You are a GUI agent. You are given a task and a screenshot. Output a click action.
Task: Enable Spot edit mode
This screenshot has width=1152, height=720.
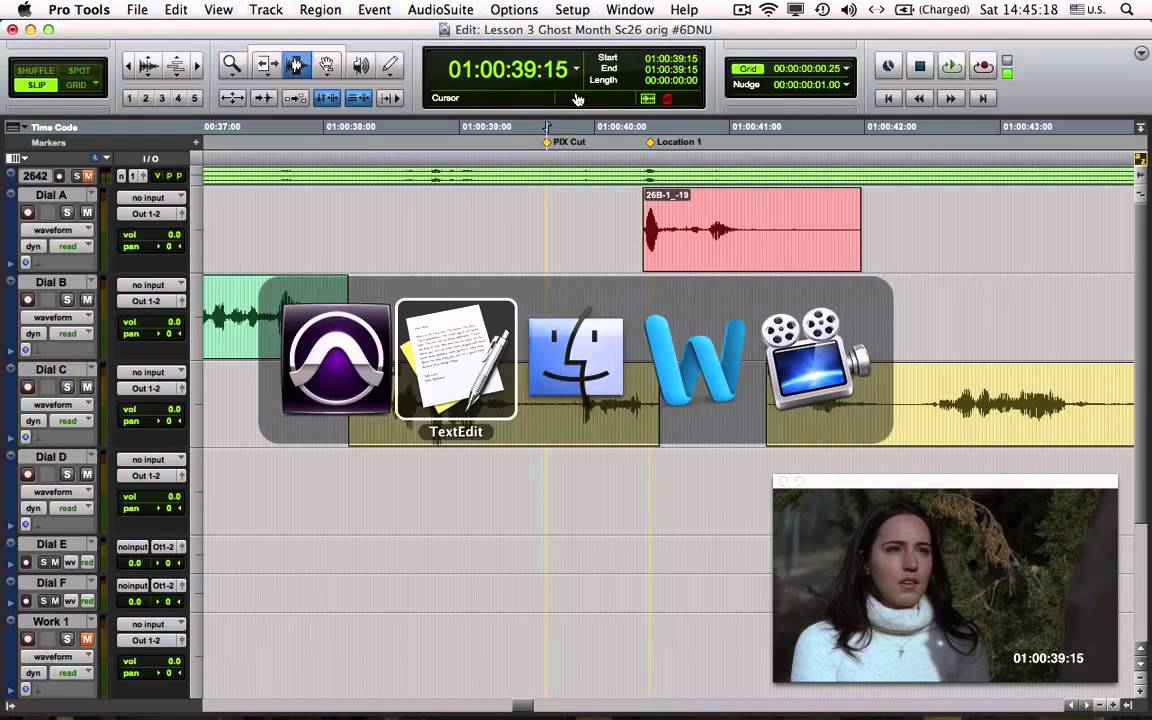click(79, 71)
